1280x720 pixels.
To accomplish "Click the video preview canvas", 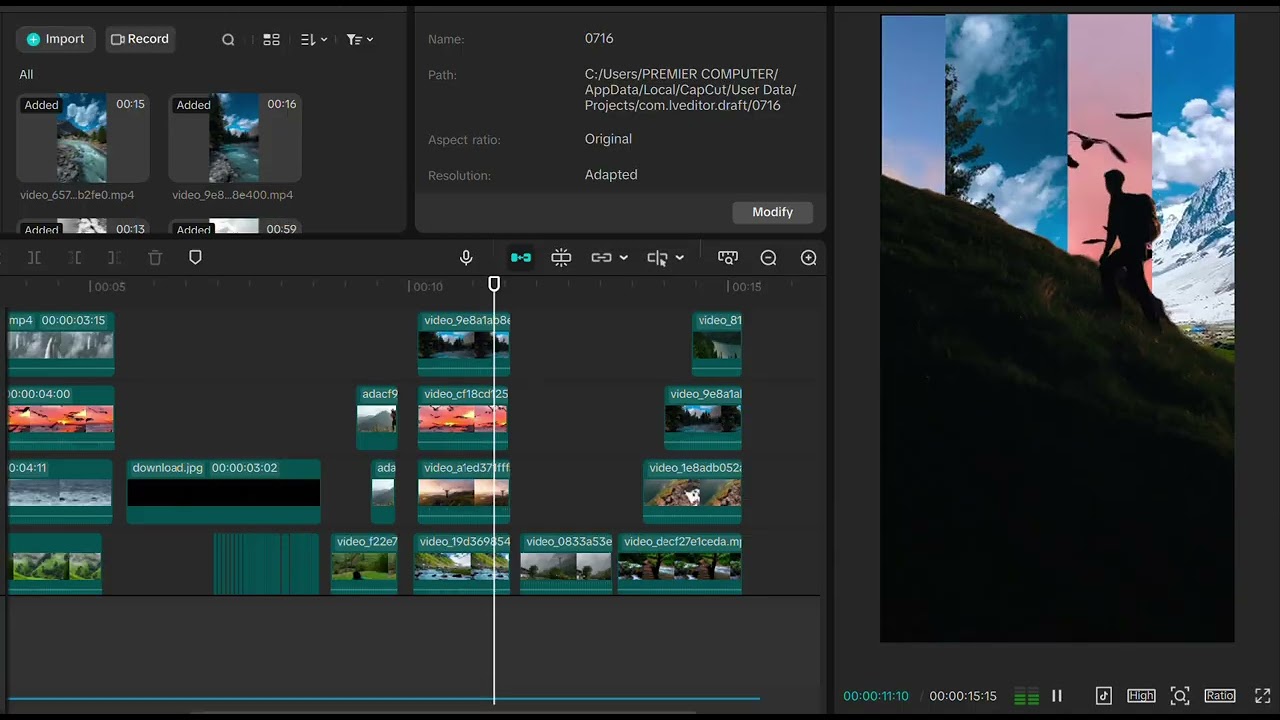I will [1057, 328].
